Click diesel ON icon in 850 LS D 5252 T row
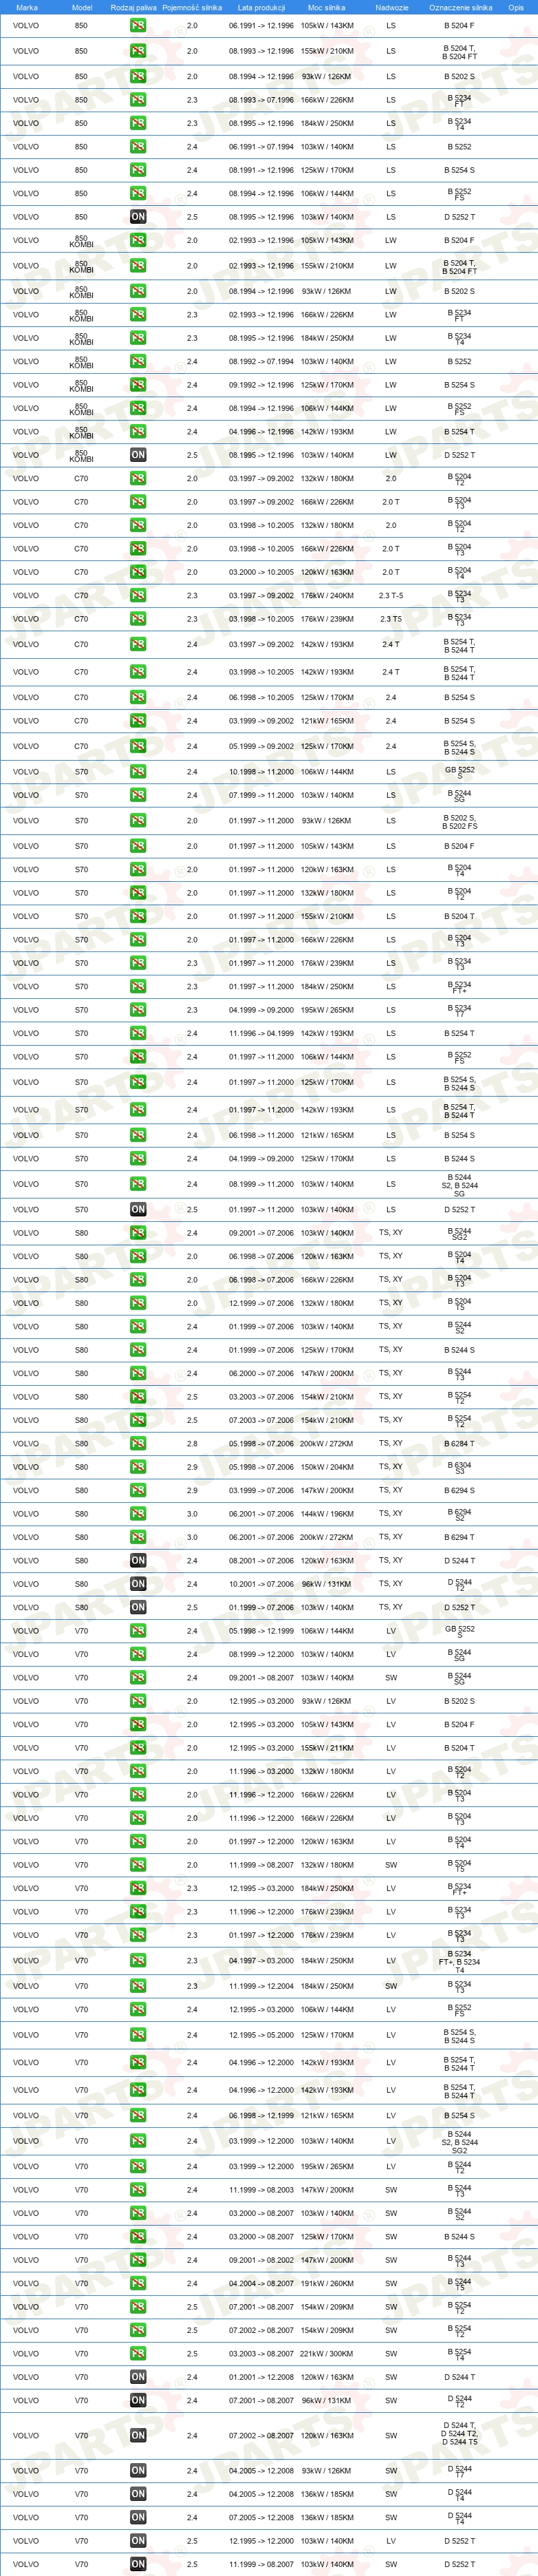This screenshot has height=2576, width=538. click(138, 217)
